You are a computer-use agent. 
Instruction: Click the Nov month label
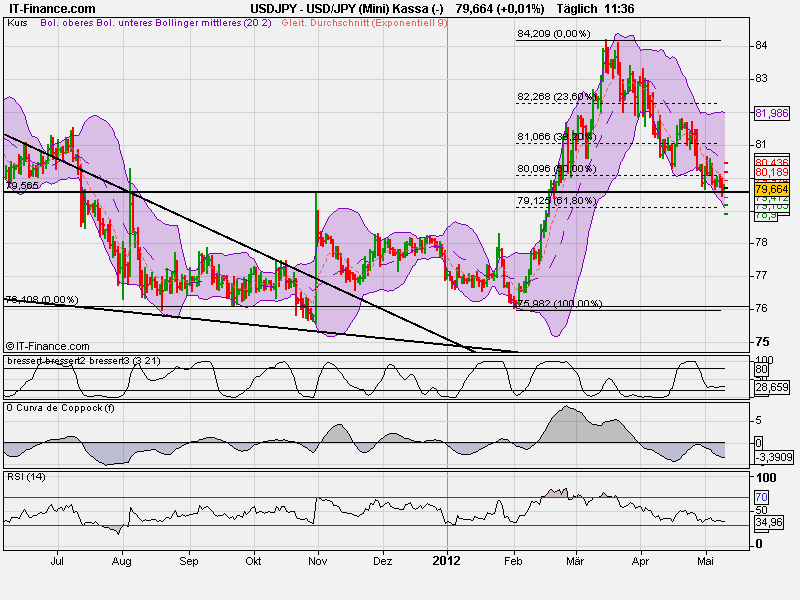[317, 561]
